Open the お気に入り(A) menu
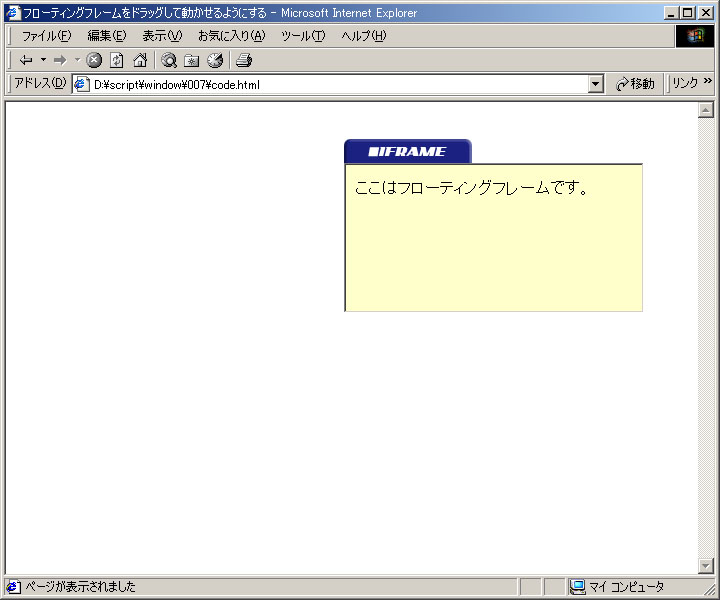 coord(231,36)
